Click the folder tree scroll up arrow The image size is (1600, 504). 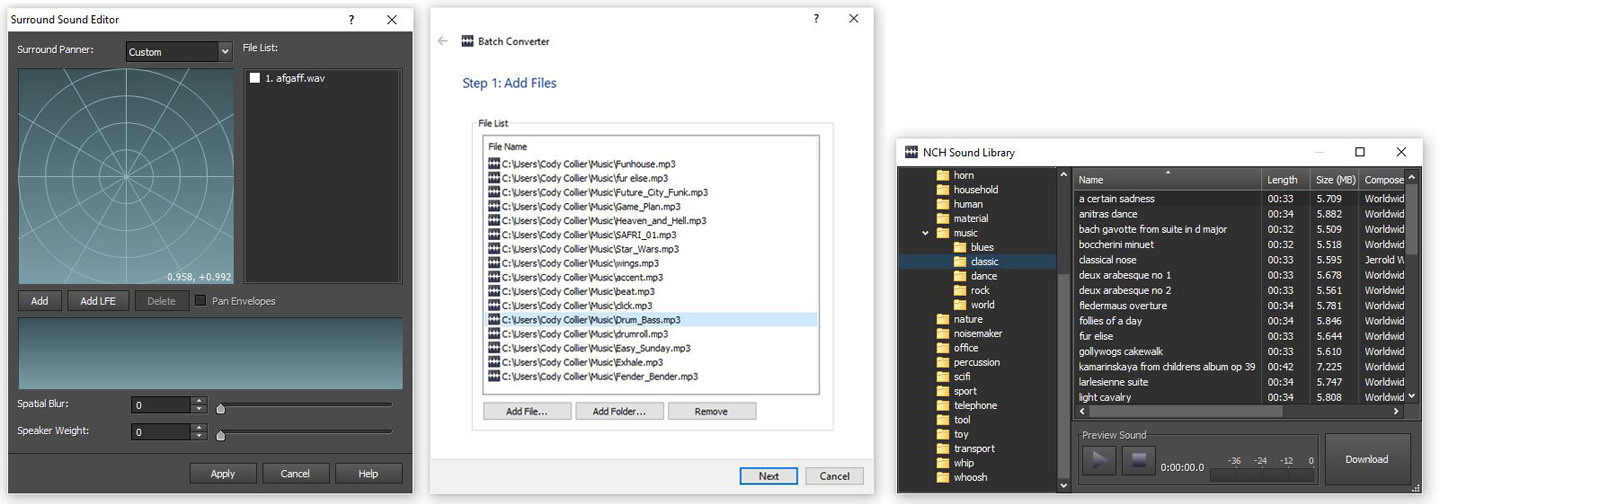pos(1063,175)
